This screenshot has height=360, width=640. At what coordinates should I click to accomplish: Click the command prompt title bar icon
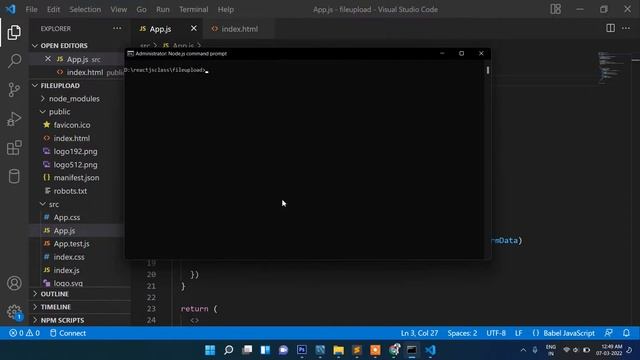[130, 53]
